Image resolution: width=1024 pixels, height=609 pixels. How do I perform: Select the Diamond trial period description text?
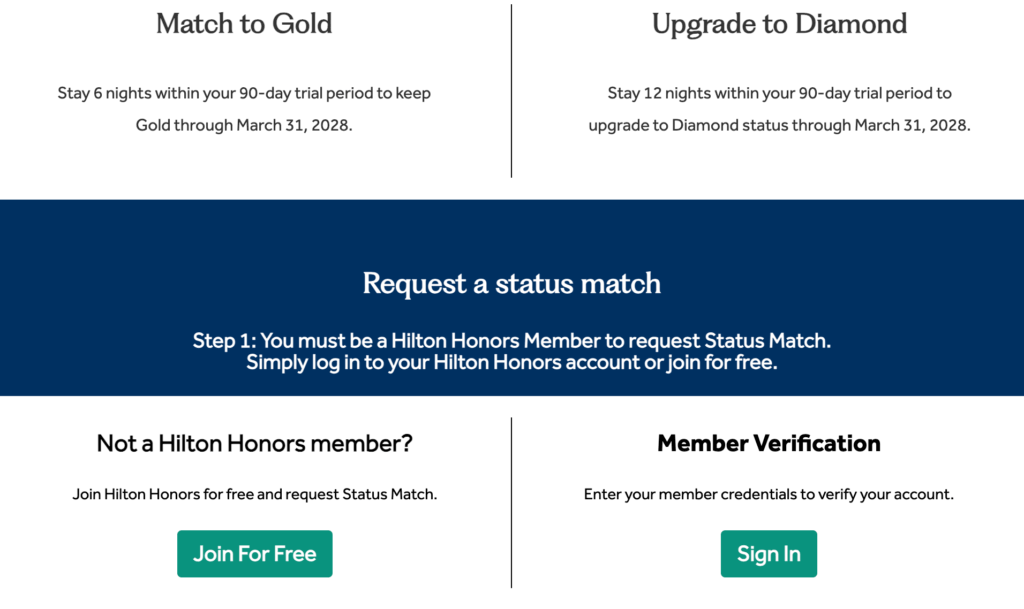779,108
